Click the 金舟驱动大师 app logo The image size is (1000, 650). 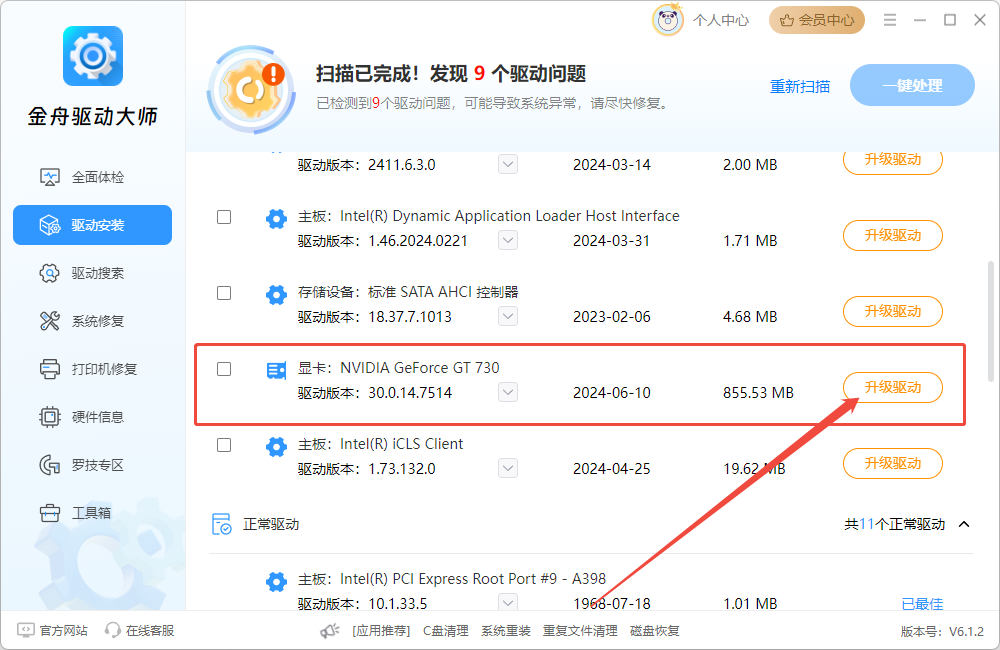[93, 56]
